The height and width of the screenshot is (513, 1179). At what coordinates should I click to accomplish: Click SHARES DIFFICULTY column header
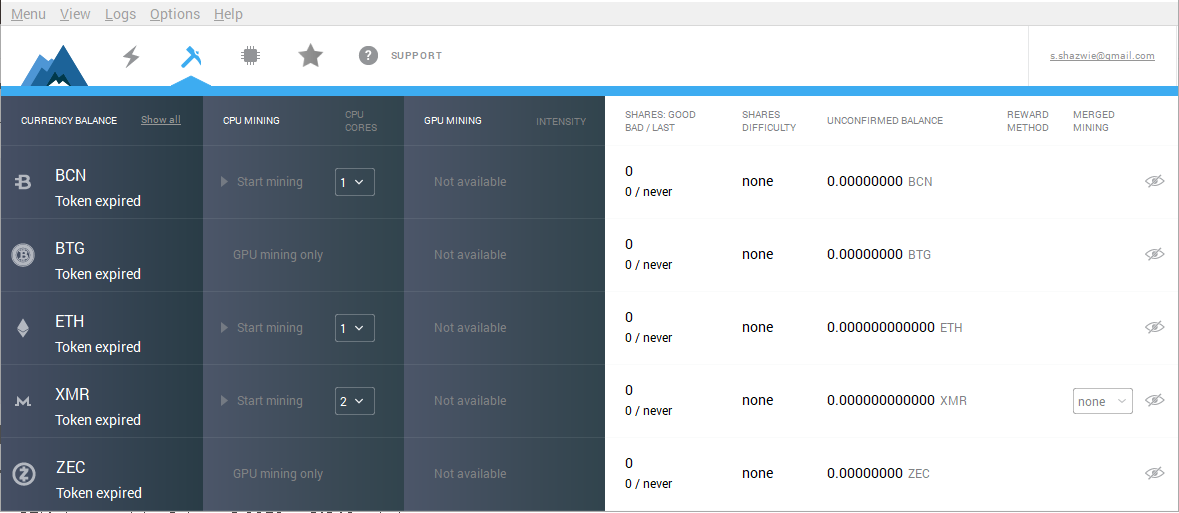coord(768,121)
